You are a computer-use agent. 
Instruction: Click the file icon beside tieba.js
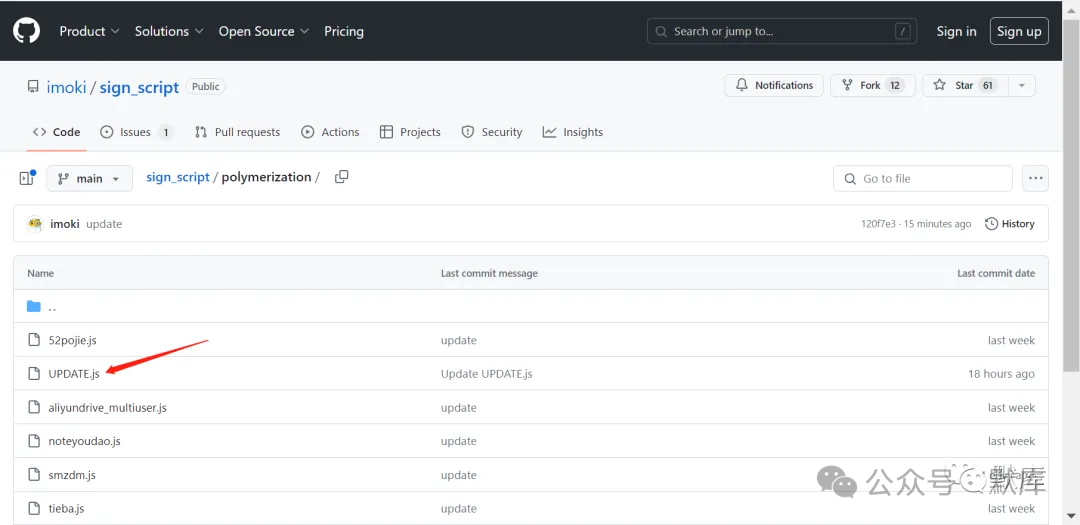click(34, 508)
